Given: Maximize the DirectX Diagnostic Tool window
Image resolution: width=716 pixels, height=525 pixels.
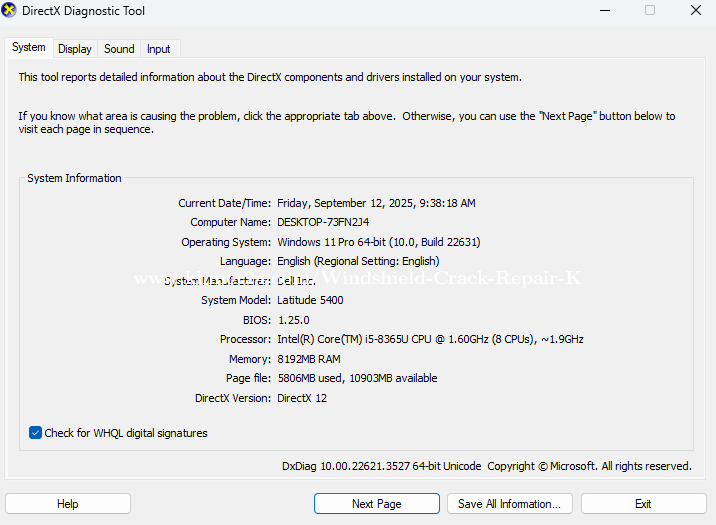Looking at the screenshot, I should (x=650, y=11).
